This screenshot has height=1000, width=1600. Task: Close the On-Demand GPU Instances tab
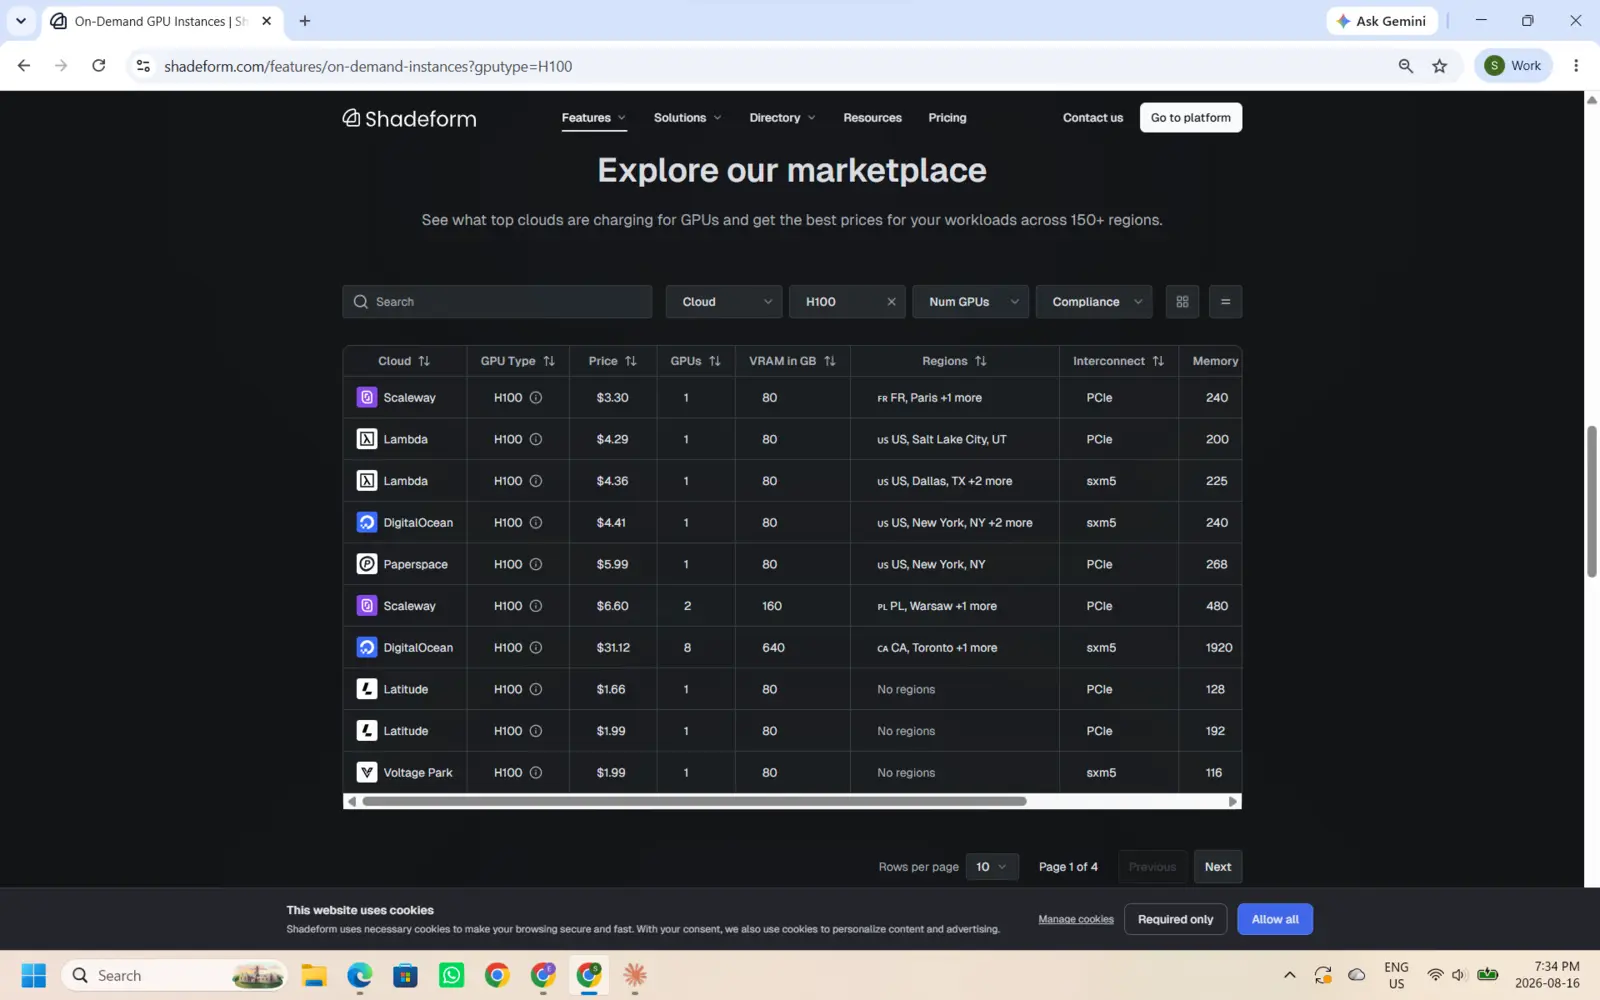click(266, 21)
